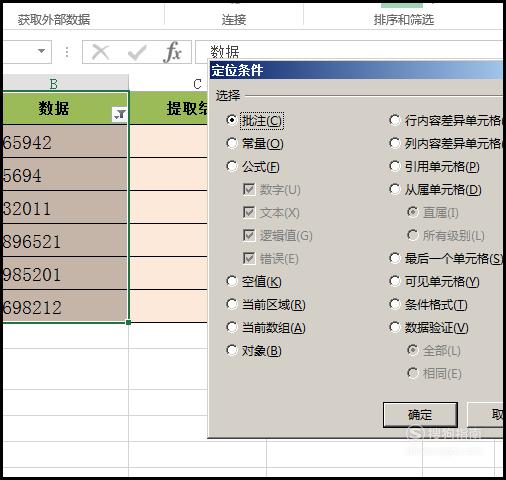This screenshot has width=506, height=480.
Task: Click the cell containing 5694
Action: (66, 174)
